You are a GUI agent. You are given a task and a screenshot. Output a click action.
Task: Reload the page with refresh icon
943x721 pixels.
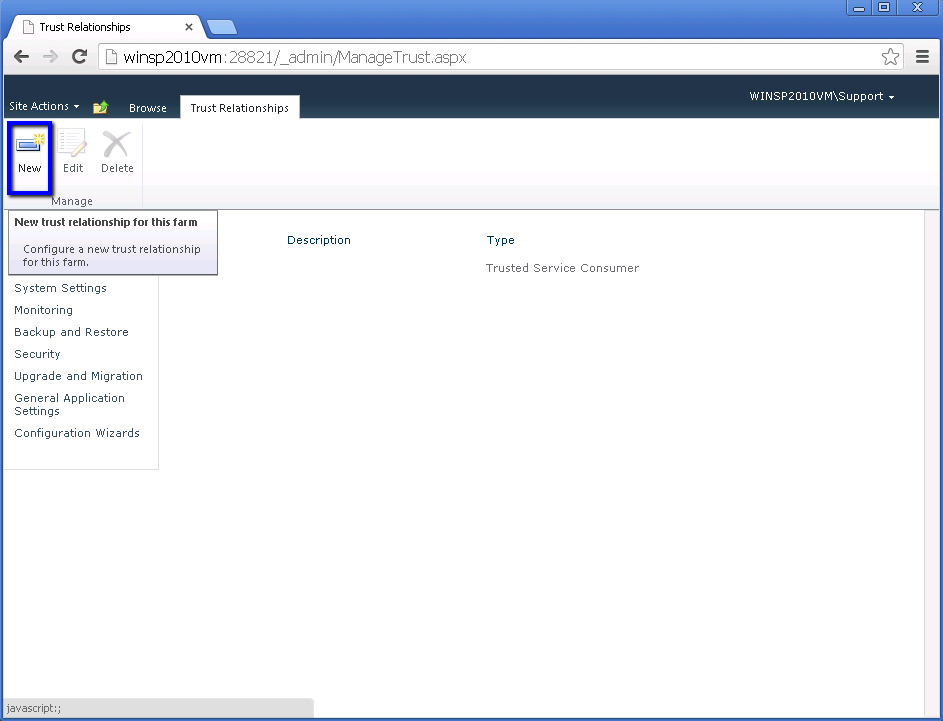pyautogui.click(x=80, y=57)
